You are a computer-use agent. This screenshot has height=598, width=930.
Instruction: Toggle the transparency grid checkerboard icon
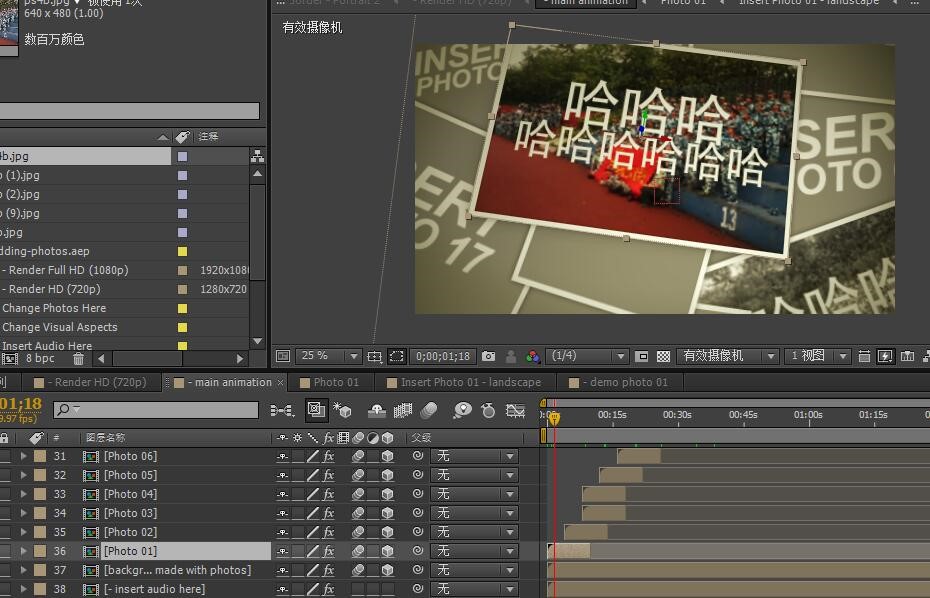coord(663,356)
